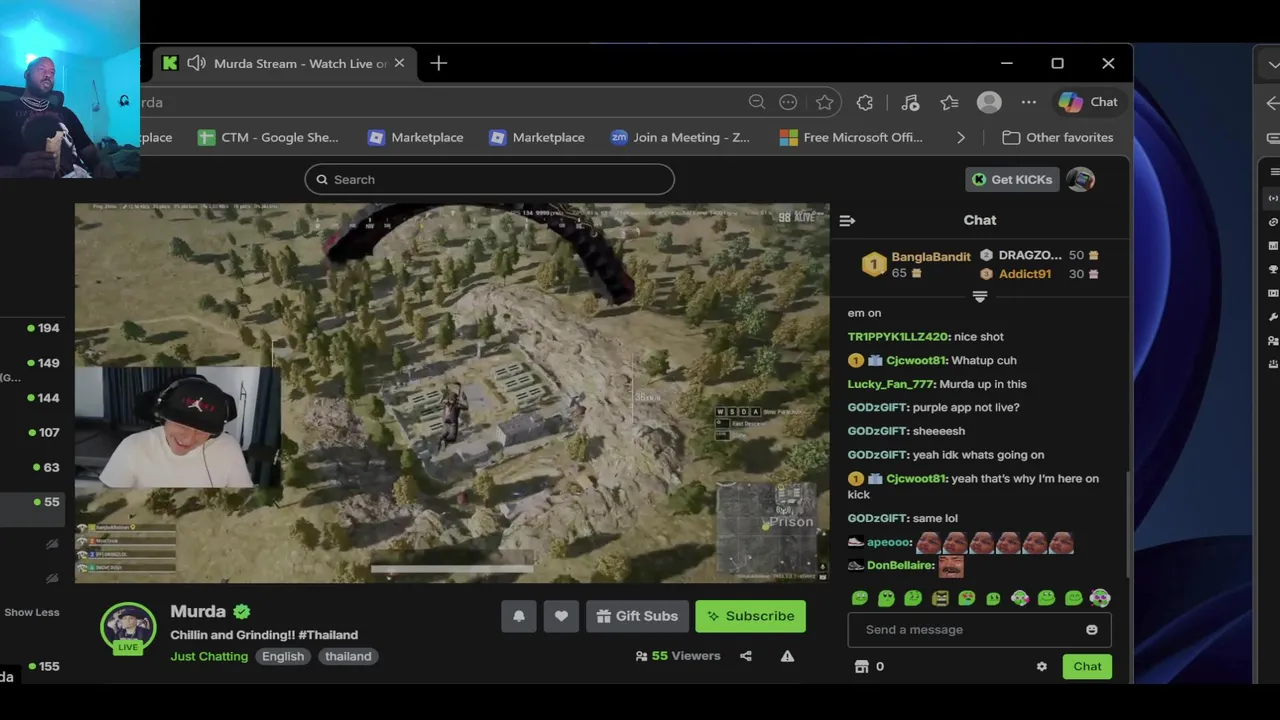Viewport: 1280px width, 720px height.
Task: Click the share stream icon
Action: [x=746, y=656]
